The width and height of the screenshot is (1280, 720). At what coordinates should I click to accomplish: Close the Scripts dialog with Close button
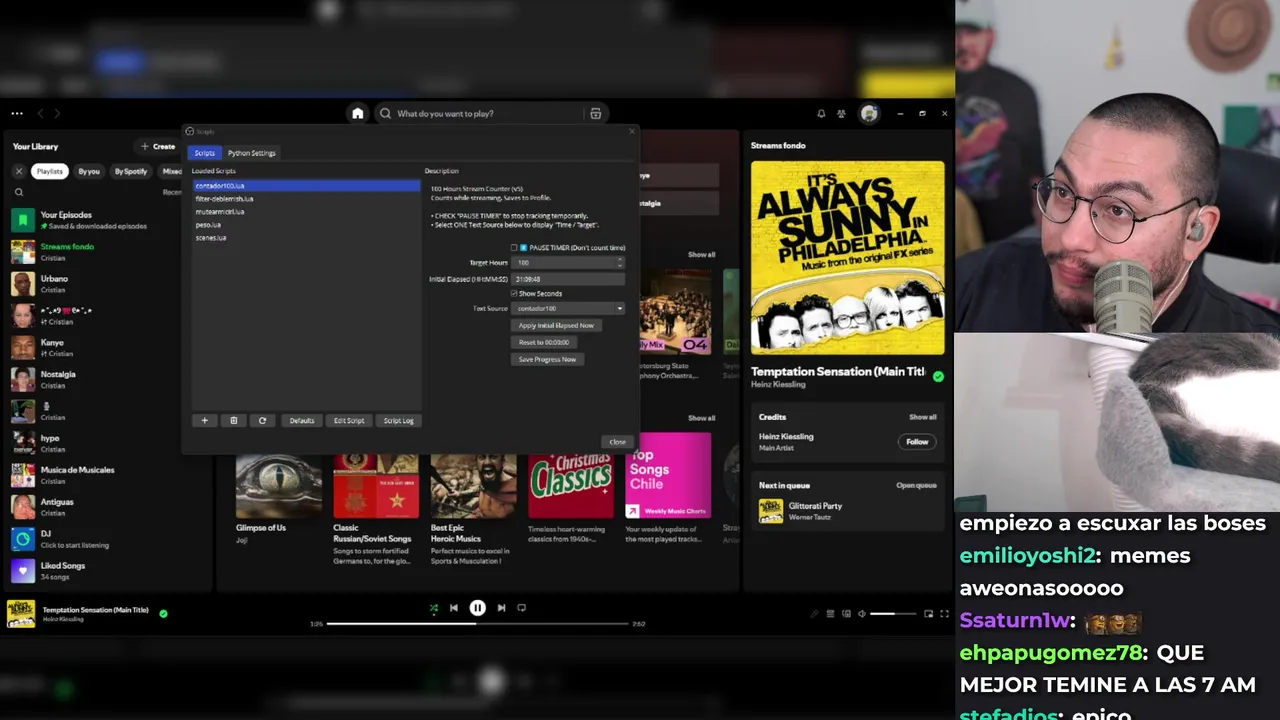[617, 442]
